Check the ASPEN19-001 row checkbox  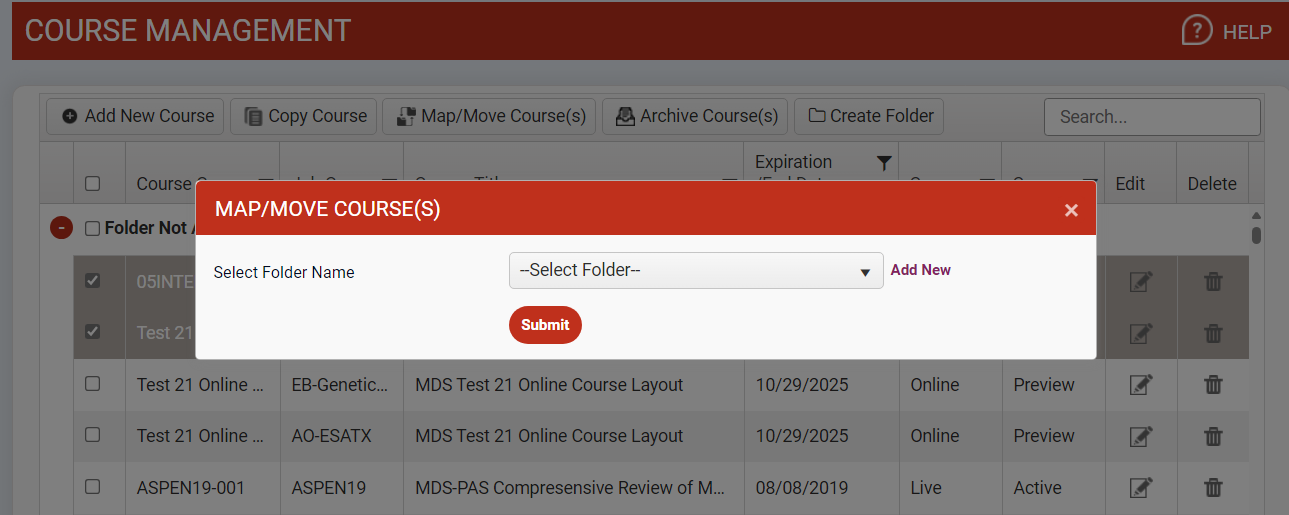pos(92,487)
